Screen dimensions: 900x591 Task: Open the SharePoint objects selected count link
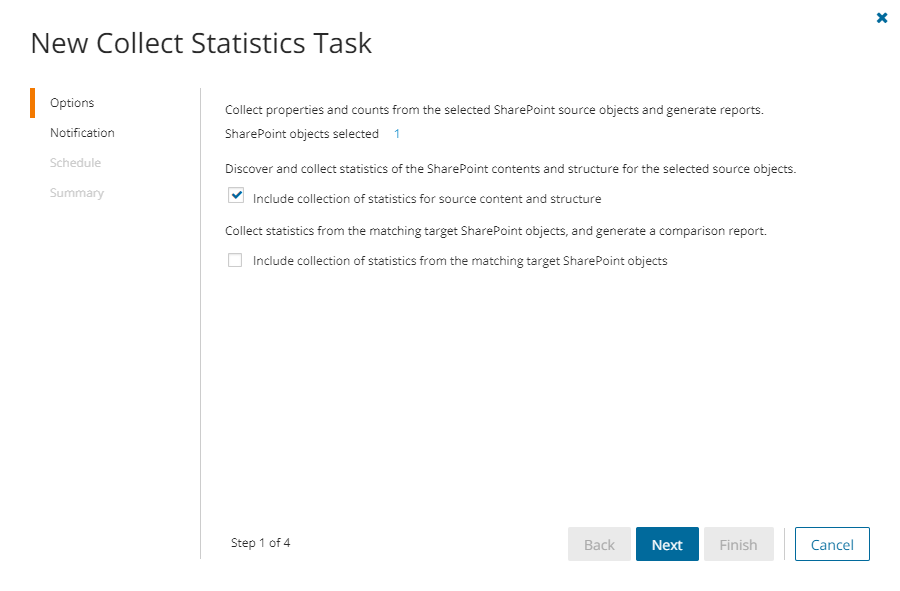point(397,134)
